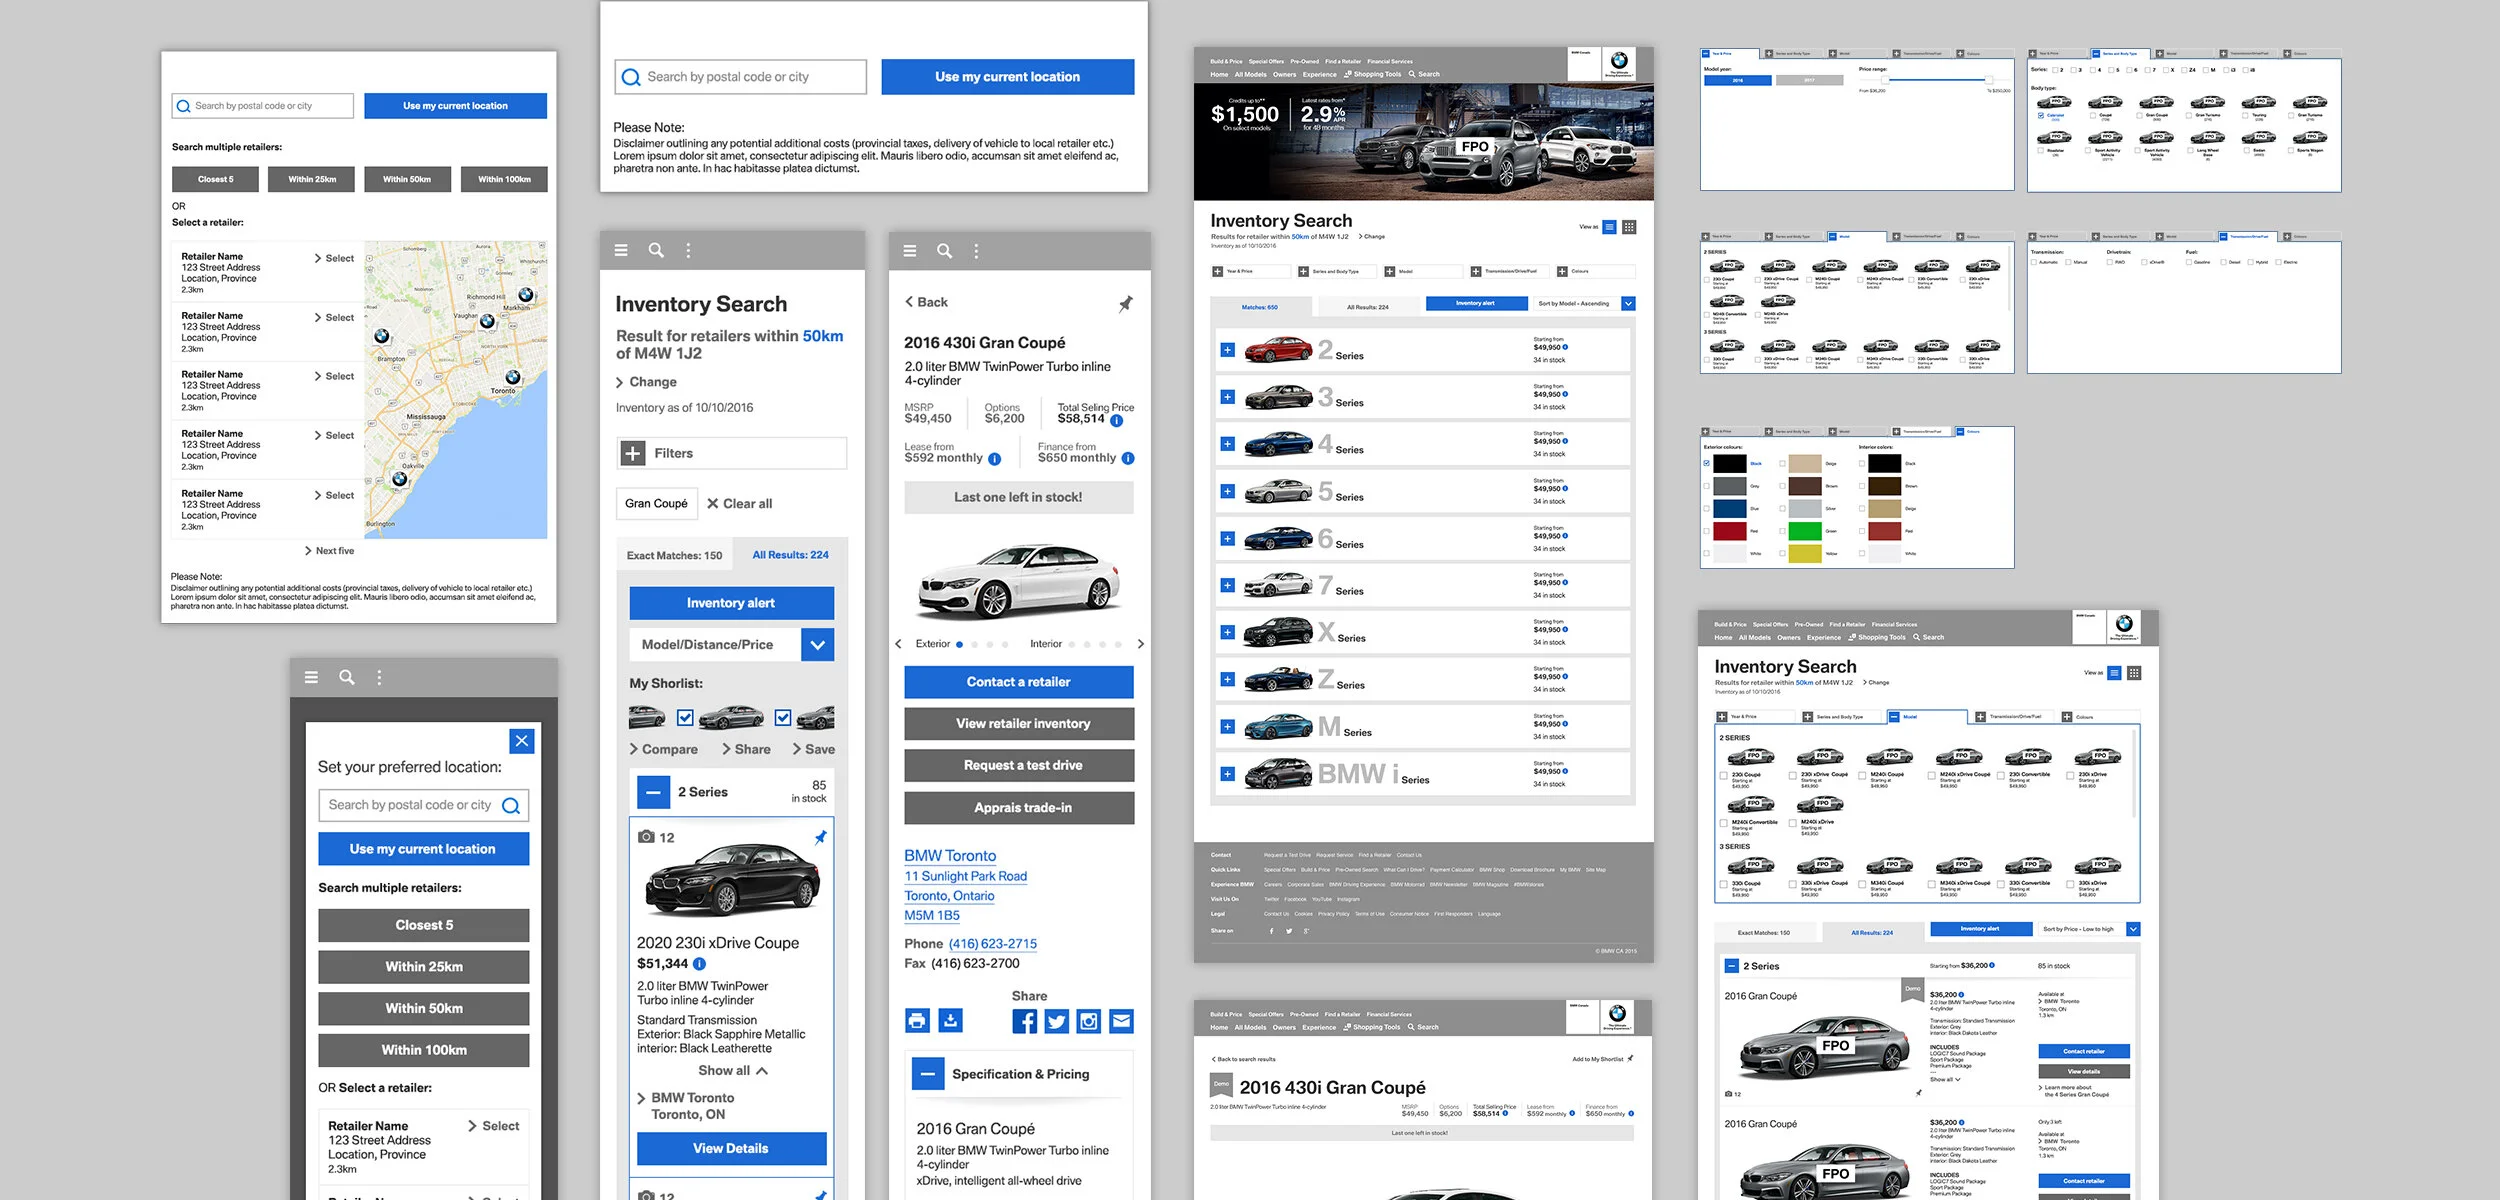The height and width of the screenshot is (1200, 2500).
Task: Check the Series 2 checkbox in Series filter
Action: (x=2055, y=70)
